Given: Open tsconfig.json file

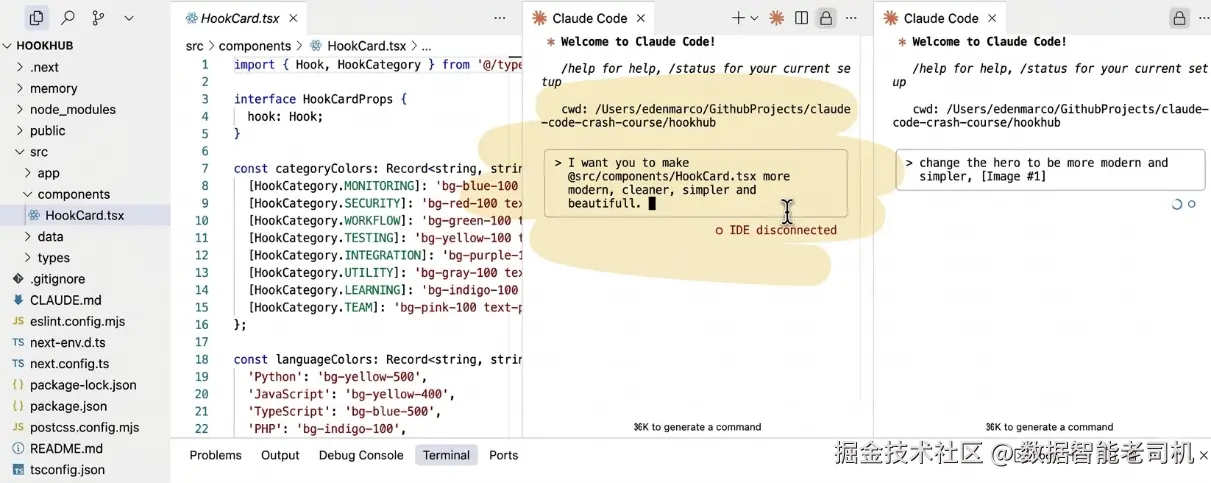Looking at the screenshot, I should (67, 469).
